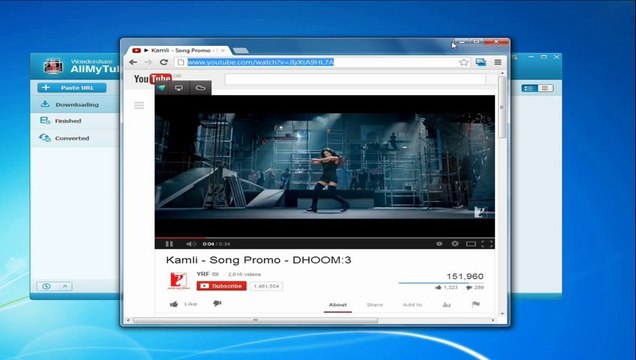Screen dimensions: 636x360
Task: Enter full screen with the player icon
Action: 487,244
